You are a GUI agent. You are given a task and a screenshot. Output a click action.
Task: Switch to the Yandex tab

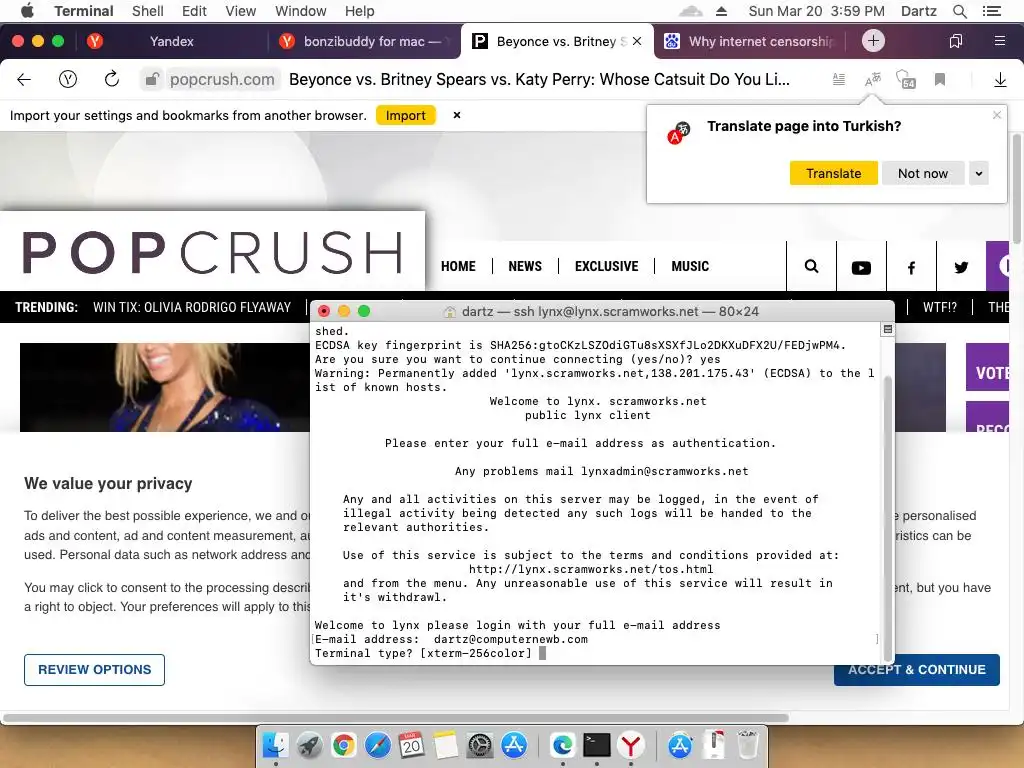(171, 41)
